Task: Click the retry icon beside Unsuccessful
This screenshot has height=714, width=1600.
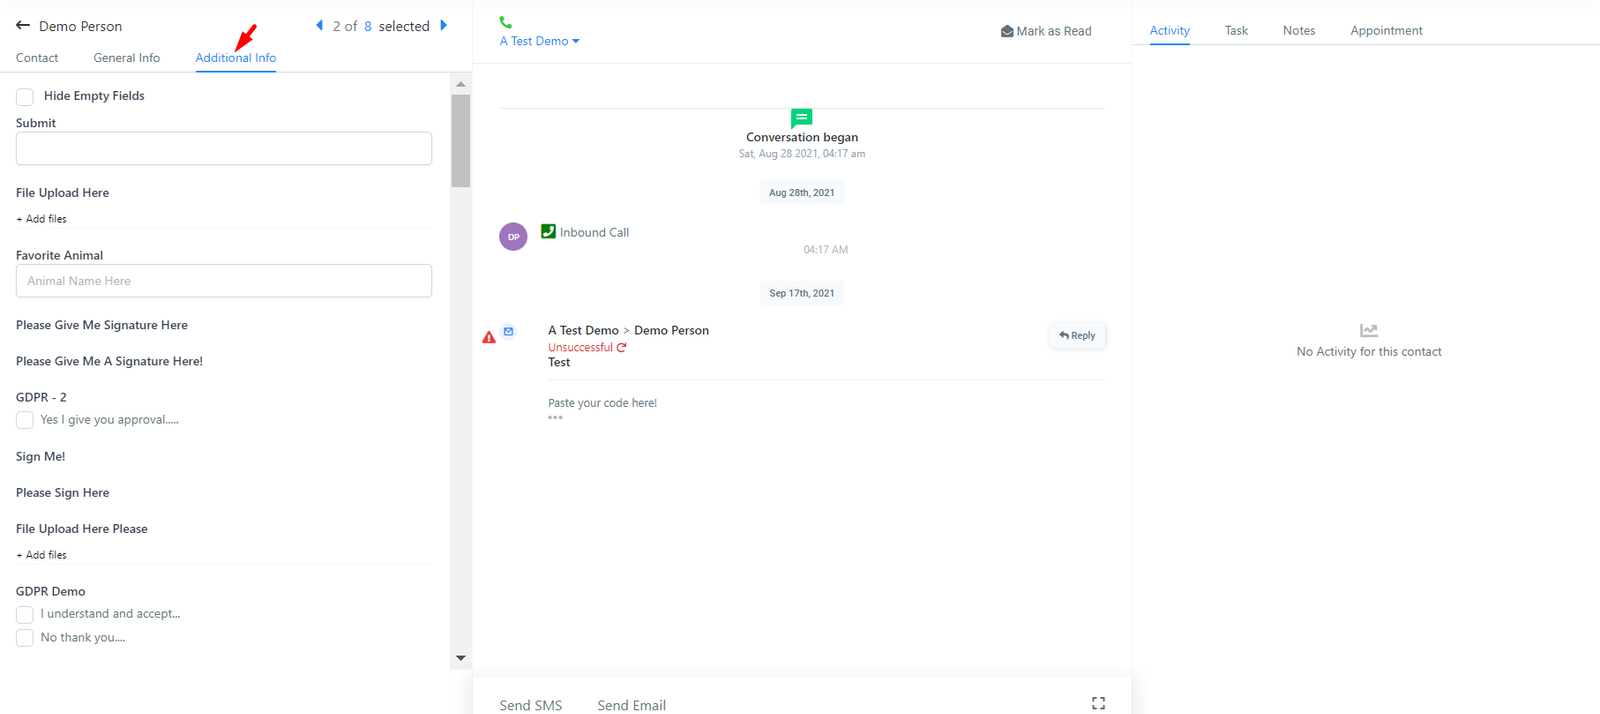Action: click(622, 348)
